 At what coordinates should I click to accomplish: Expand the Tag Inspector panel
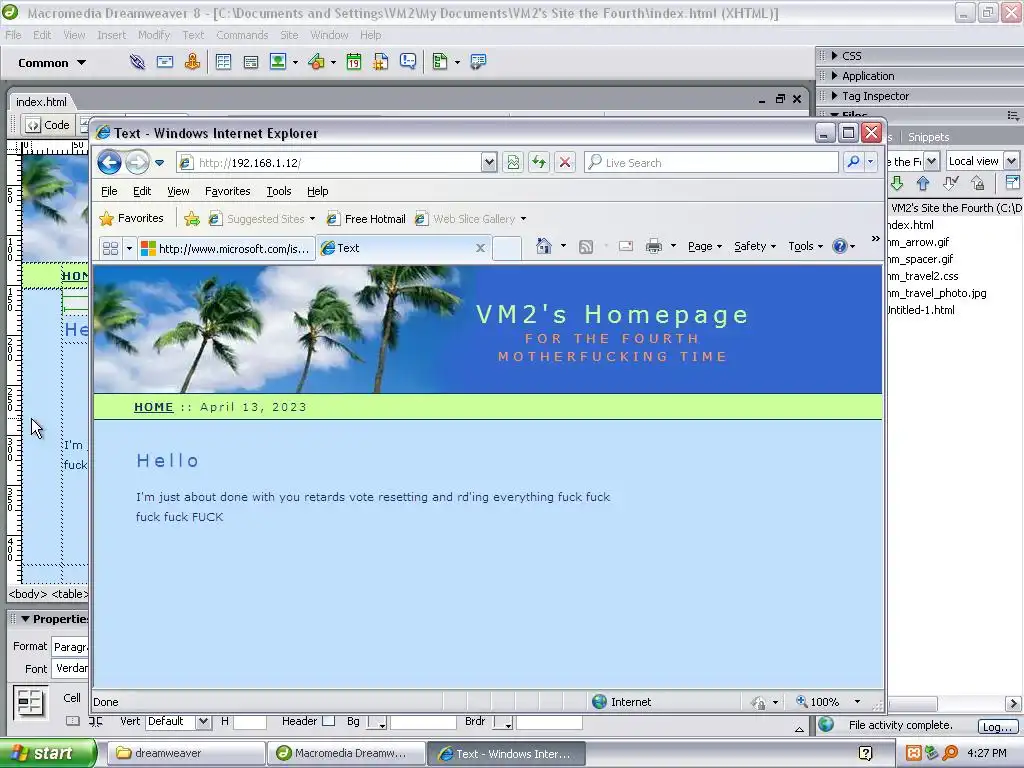point(834,96)
